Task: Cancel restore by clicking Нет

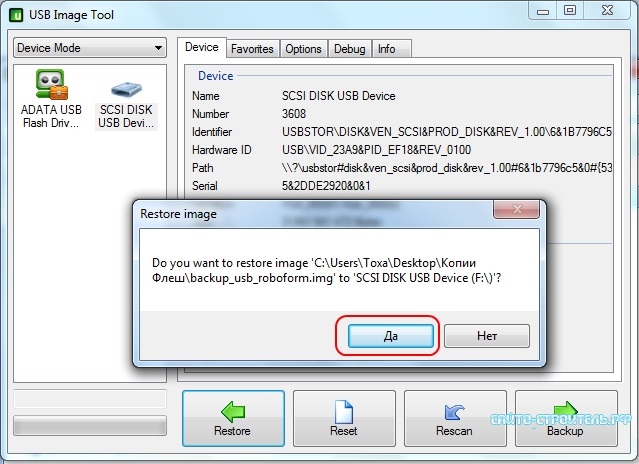Action: tap(487, 337)
